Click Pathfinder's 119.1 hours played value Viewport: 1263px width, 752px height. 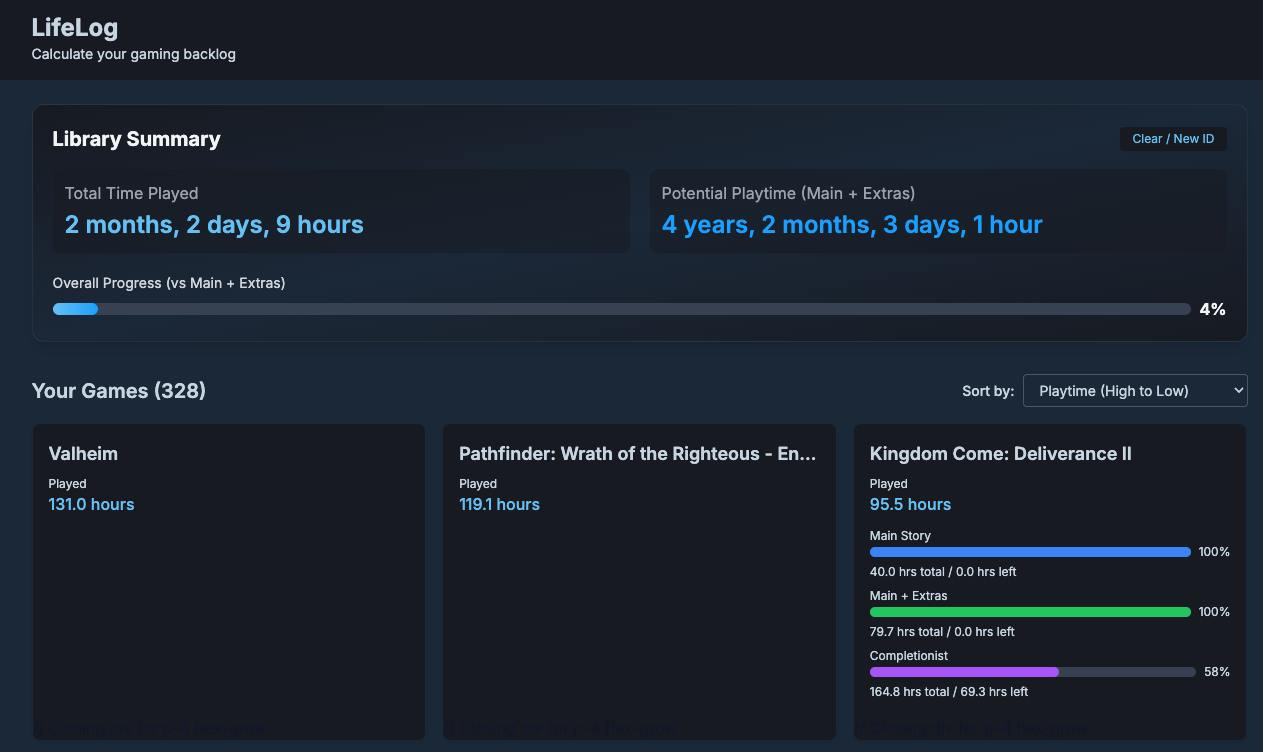pos(499,504)
